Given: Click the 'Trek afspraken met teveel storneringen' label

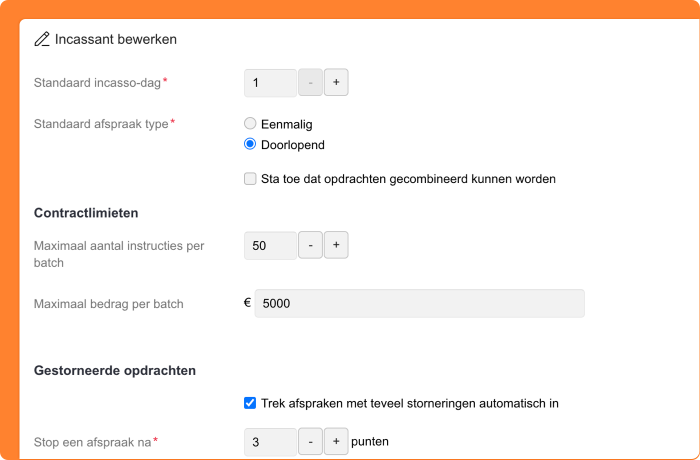Looking at the screenshot, I should point(410,403).
